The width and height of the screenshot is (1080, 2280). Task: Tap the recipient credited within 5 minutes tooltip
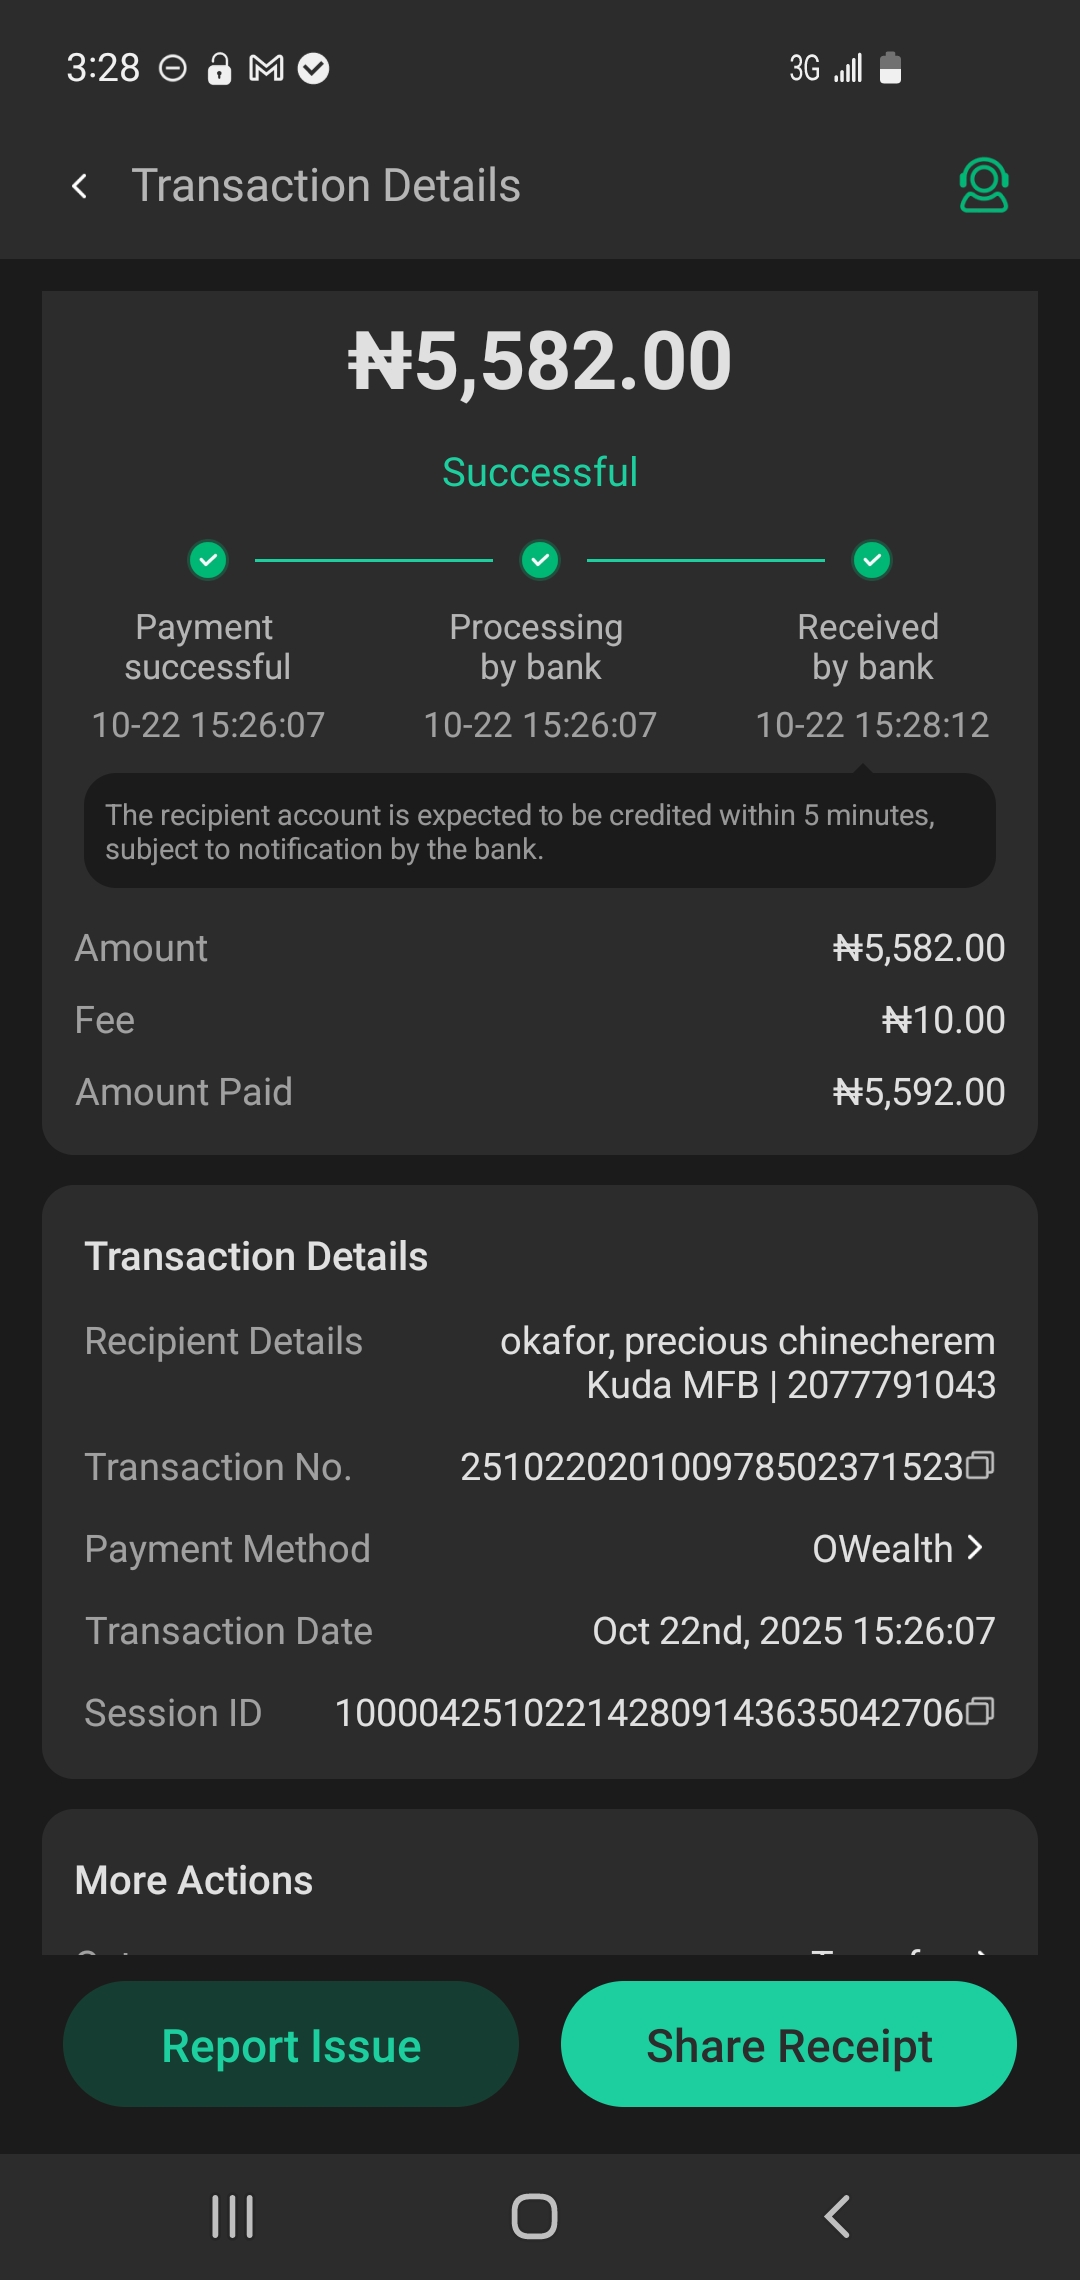click(x=540, y=831)
